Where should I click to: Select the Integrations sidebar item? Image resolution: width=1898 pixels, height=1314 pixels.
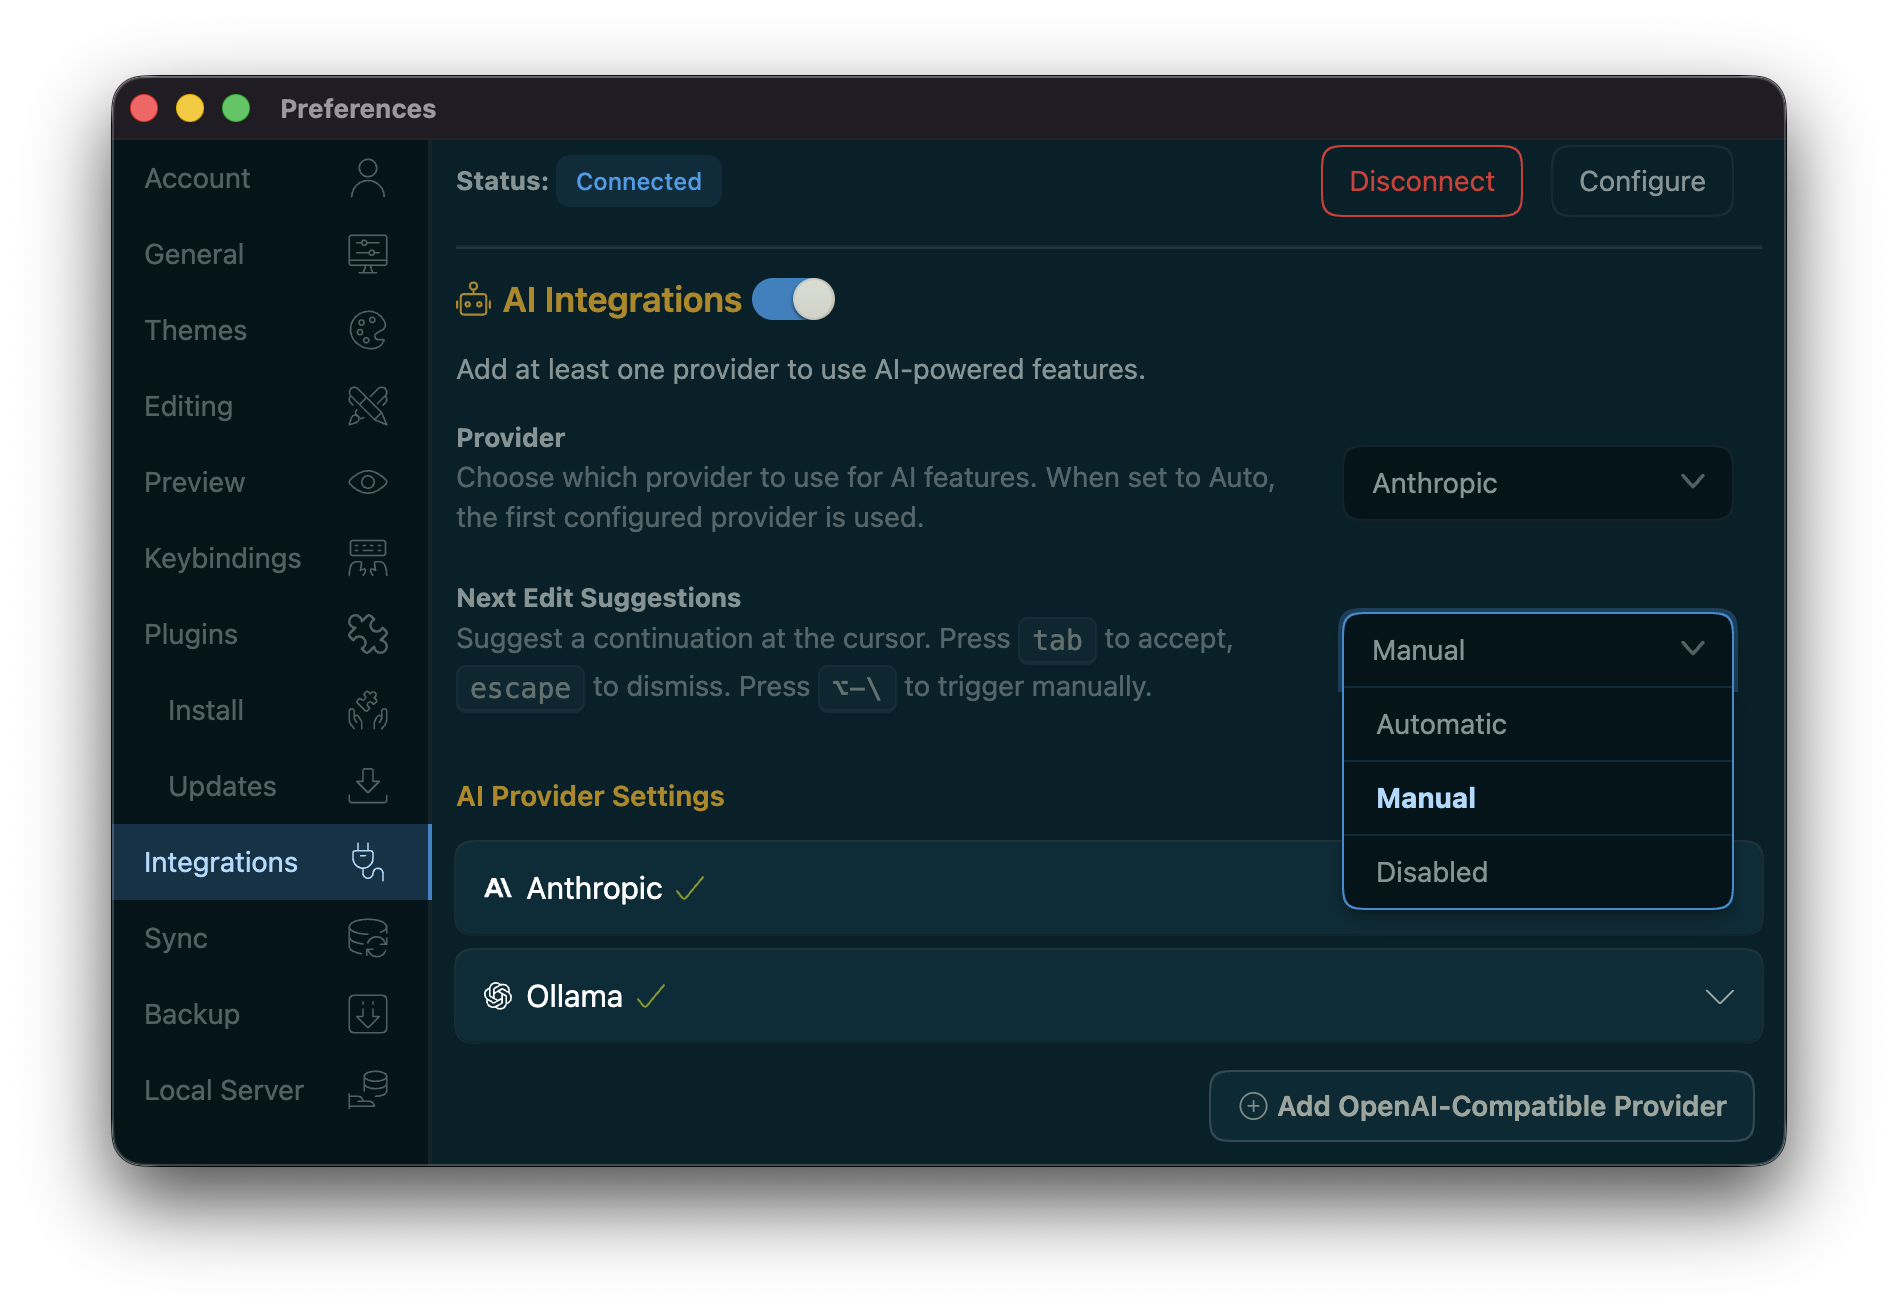[271, 862]
